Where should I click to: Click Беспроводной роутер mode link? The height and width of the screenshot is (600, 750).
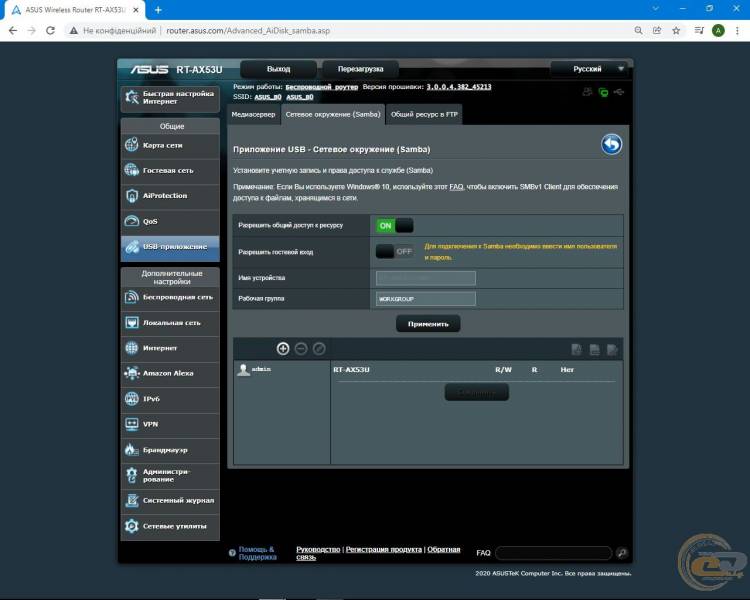pos(321,87)
